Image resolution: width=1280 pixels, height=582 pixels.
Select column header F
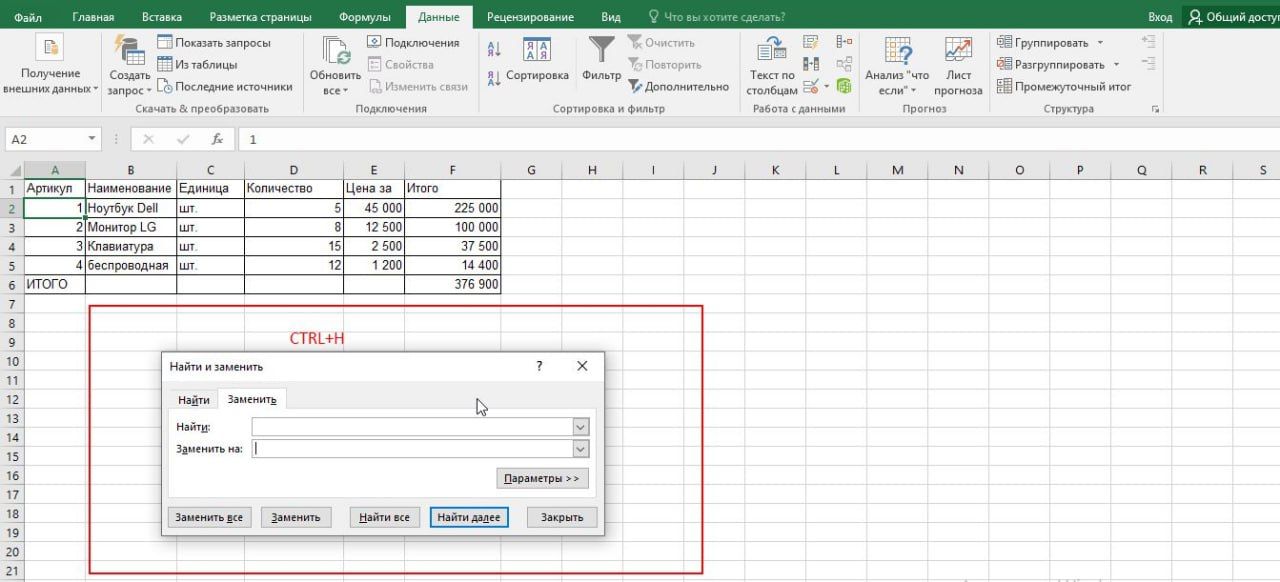pyautogui.click(x=452, y=170)
